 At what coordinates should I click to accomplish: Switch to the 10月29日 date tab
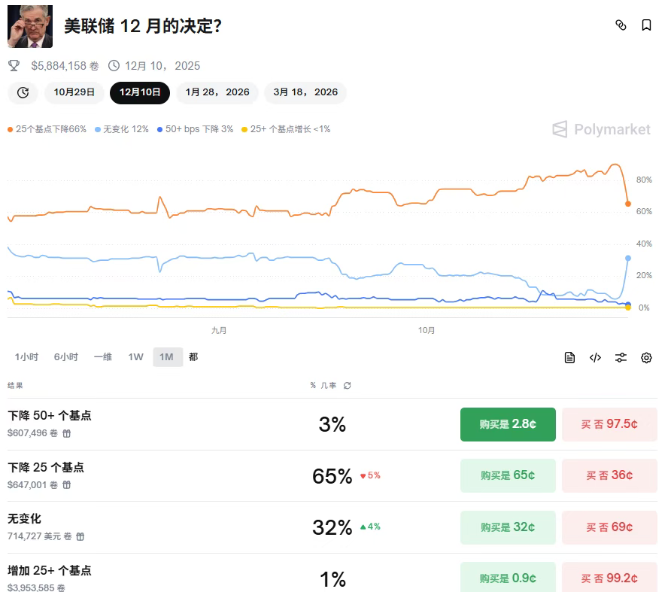[x=75, y=93]
